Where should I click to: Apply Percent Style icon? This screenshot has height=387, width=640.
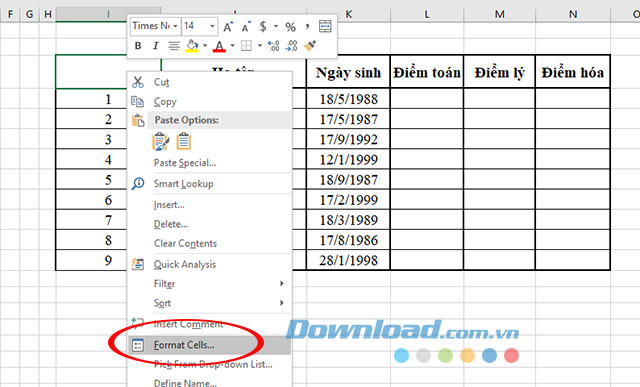click(291, 27)
